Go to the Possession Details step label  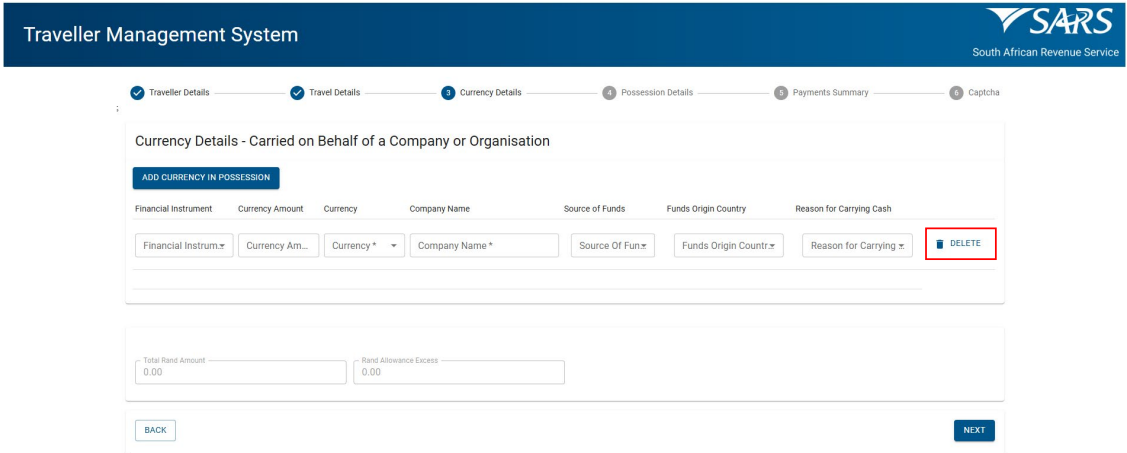657,93
